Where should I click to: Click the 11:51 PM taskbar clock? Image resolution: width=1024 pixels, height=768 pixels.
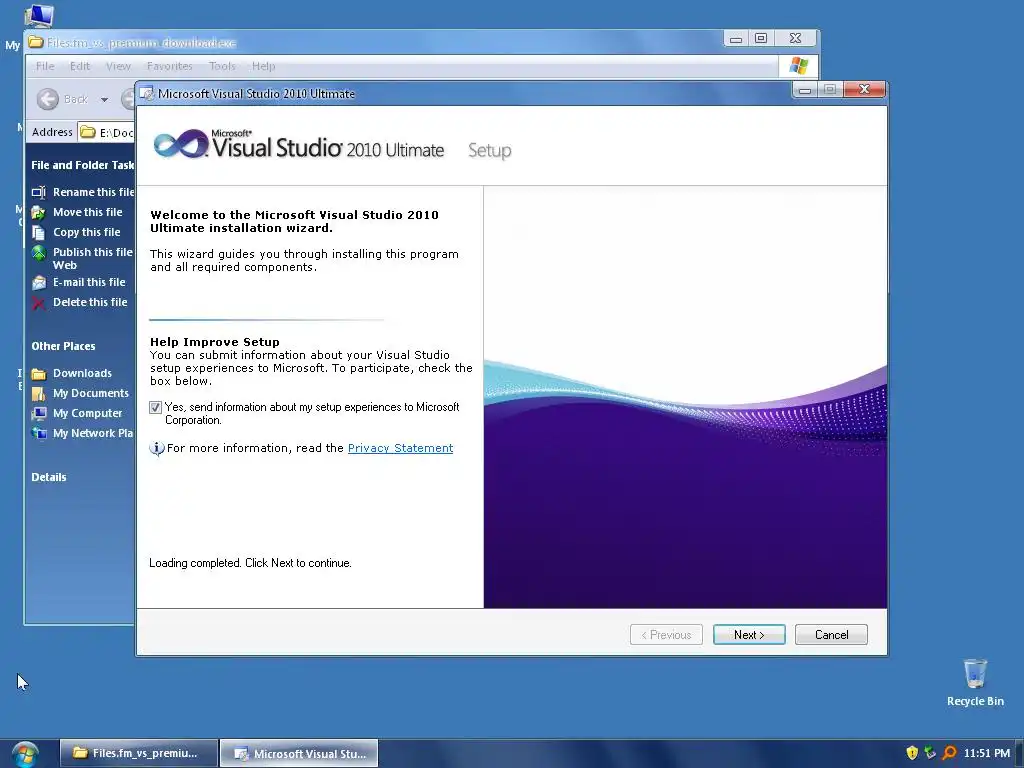[987, 753]
